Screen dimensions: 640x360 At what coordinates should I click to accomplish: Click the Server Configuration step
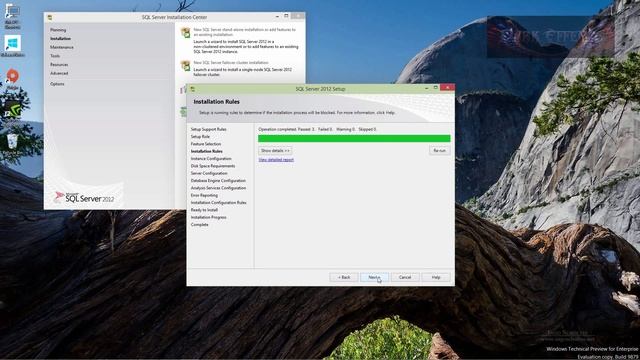coord(209,173)
